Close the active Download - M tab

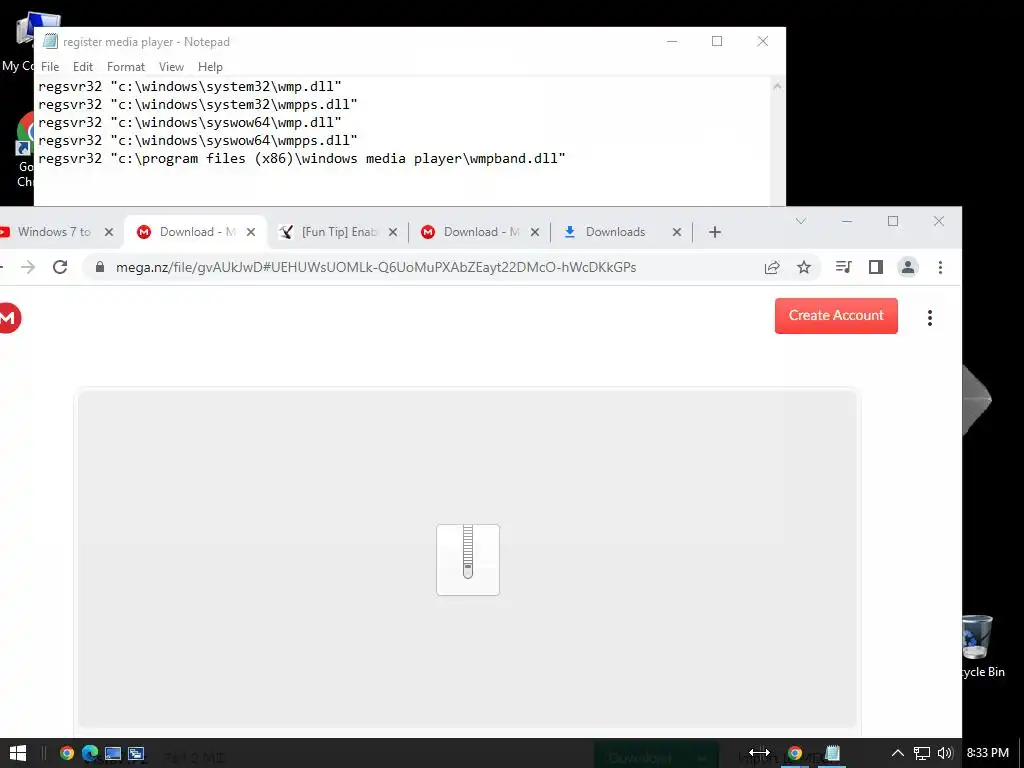pos(251,232)
